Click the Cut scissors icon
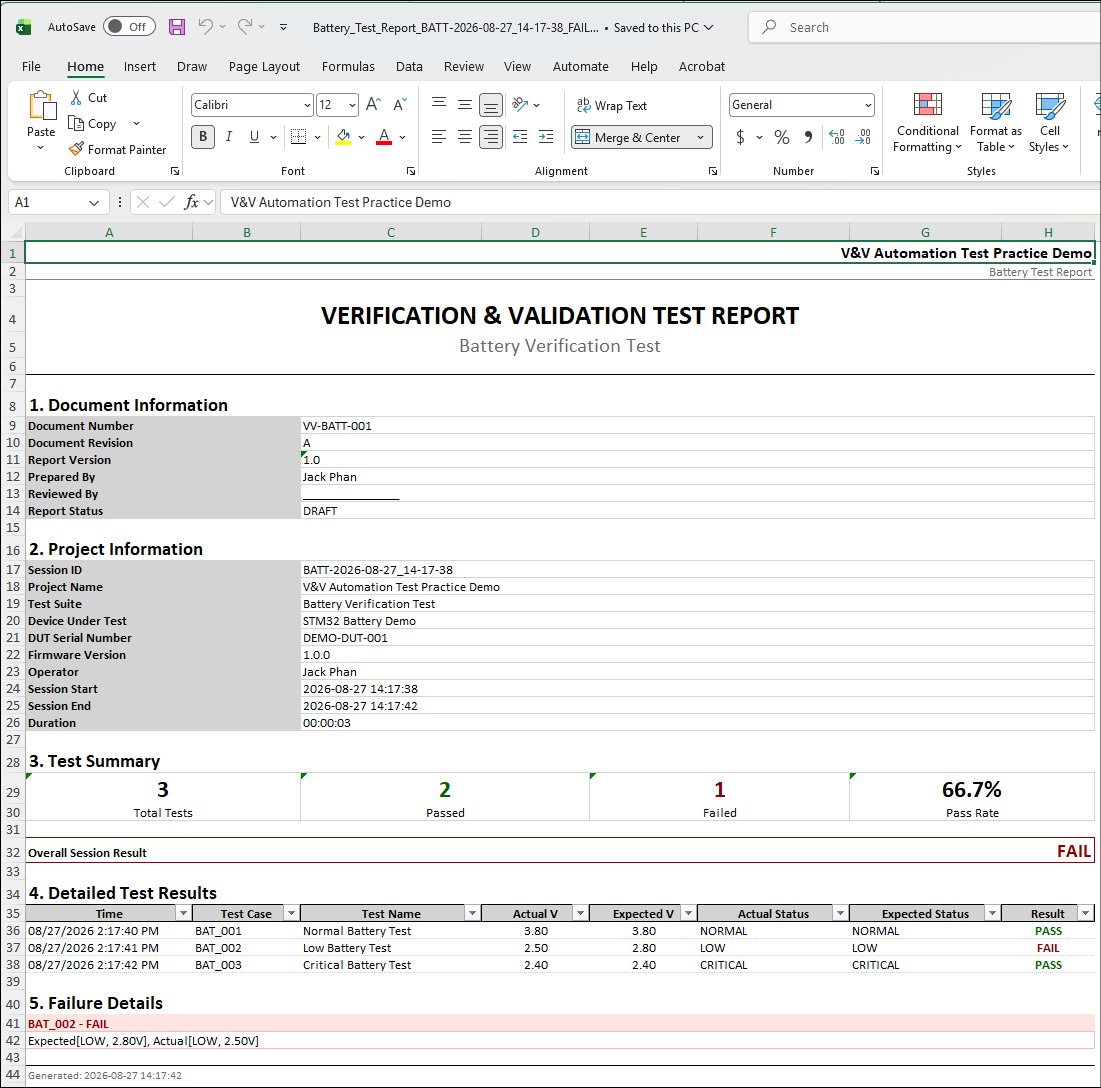Image resolution: width=1101 pixels, height=1088 pixels. click(x=76, y=98)
